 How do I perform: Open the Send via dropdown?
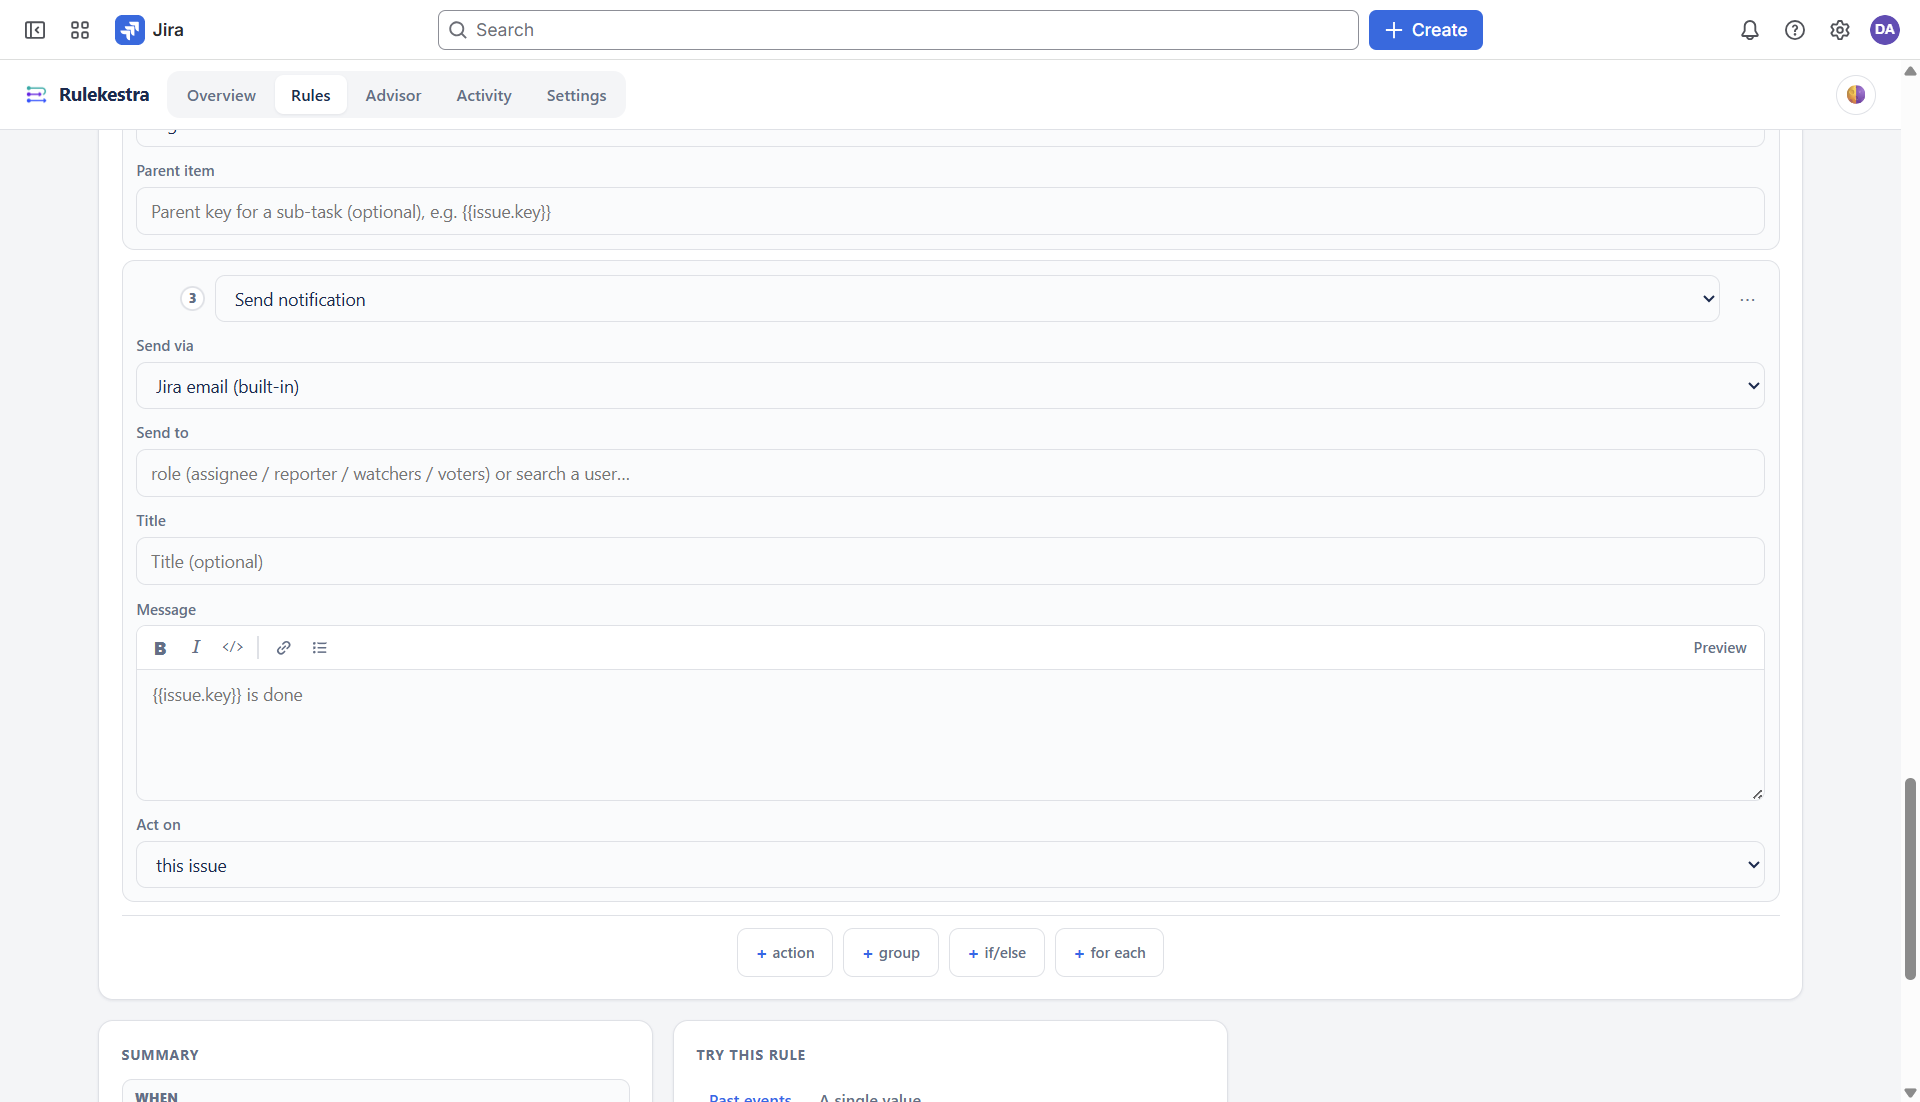(x=950, y=386)
